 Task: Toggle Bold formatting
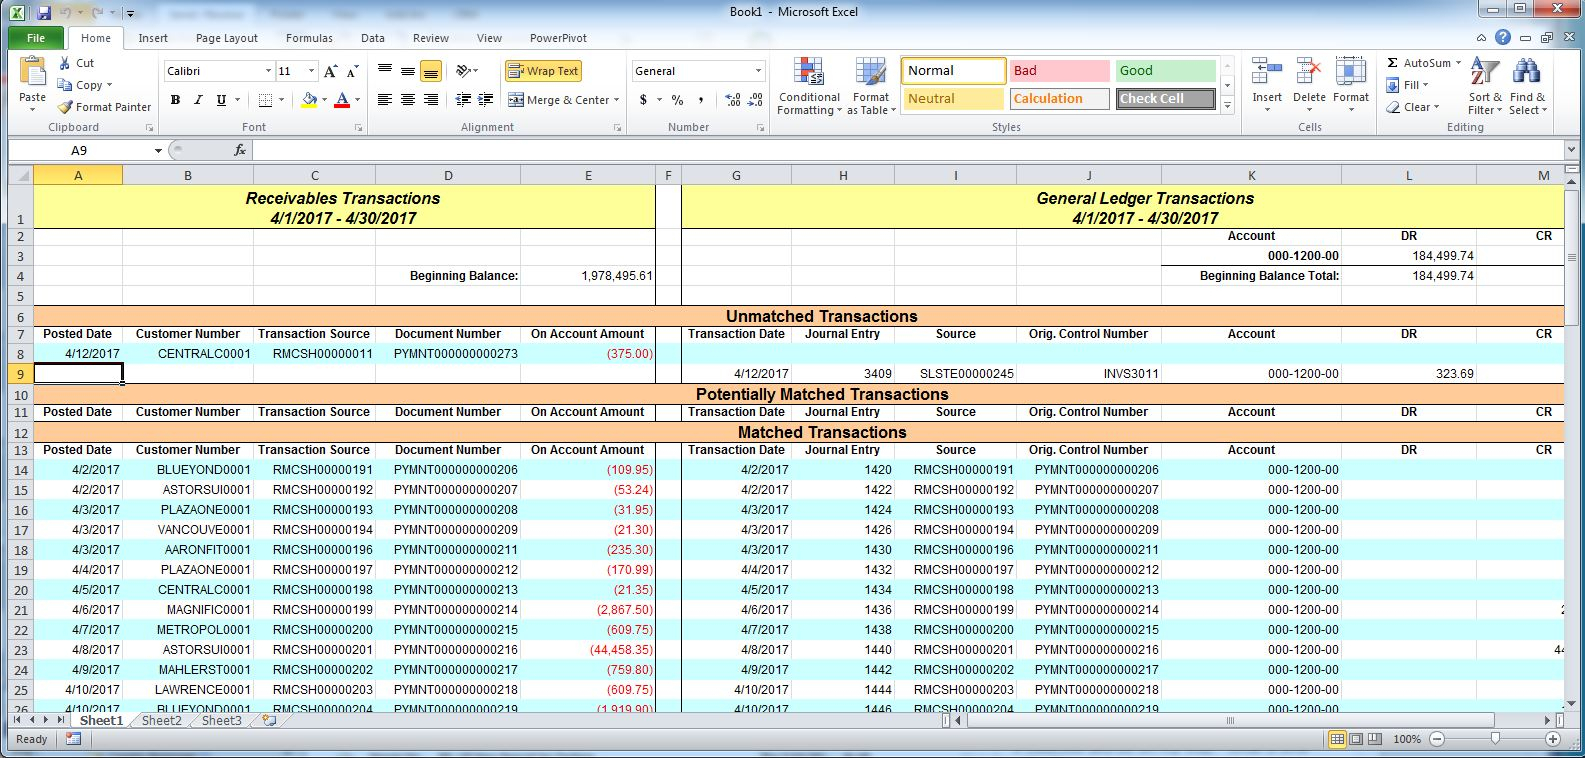(x=175, y=100)
